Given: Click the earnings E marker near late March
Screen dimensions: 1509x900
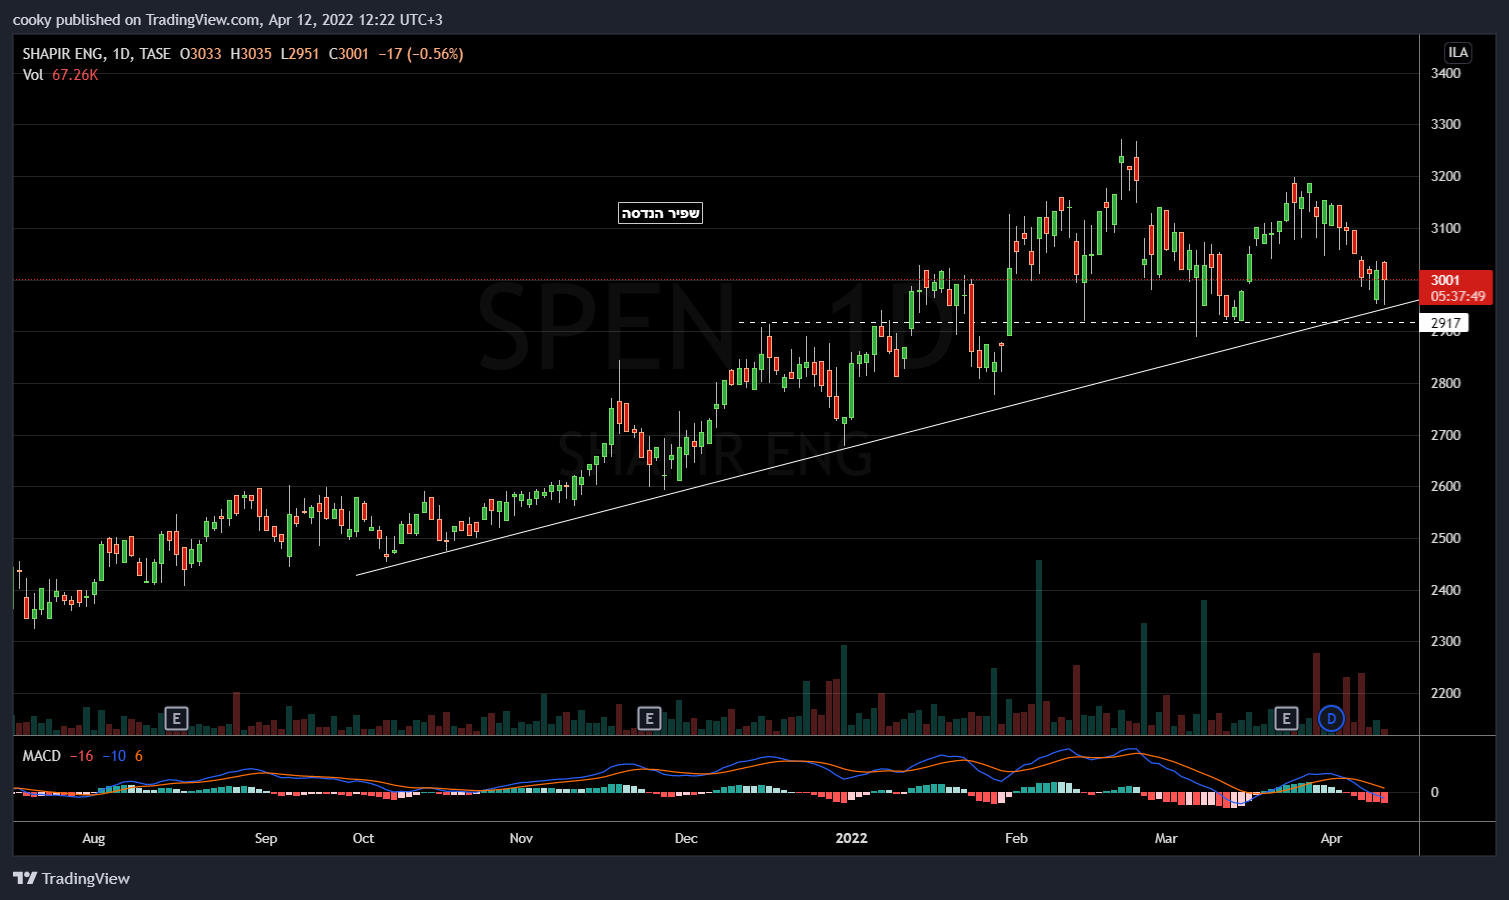Looking at the screenshot, I should pyautogui.click(x=1286, y=718).
